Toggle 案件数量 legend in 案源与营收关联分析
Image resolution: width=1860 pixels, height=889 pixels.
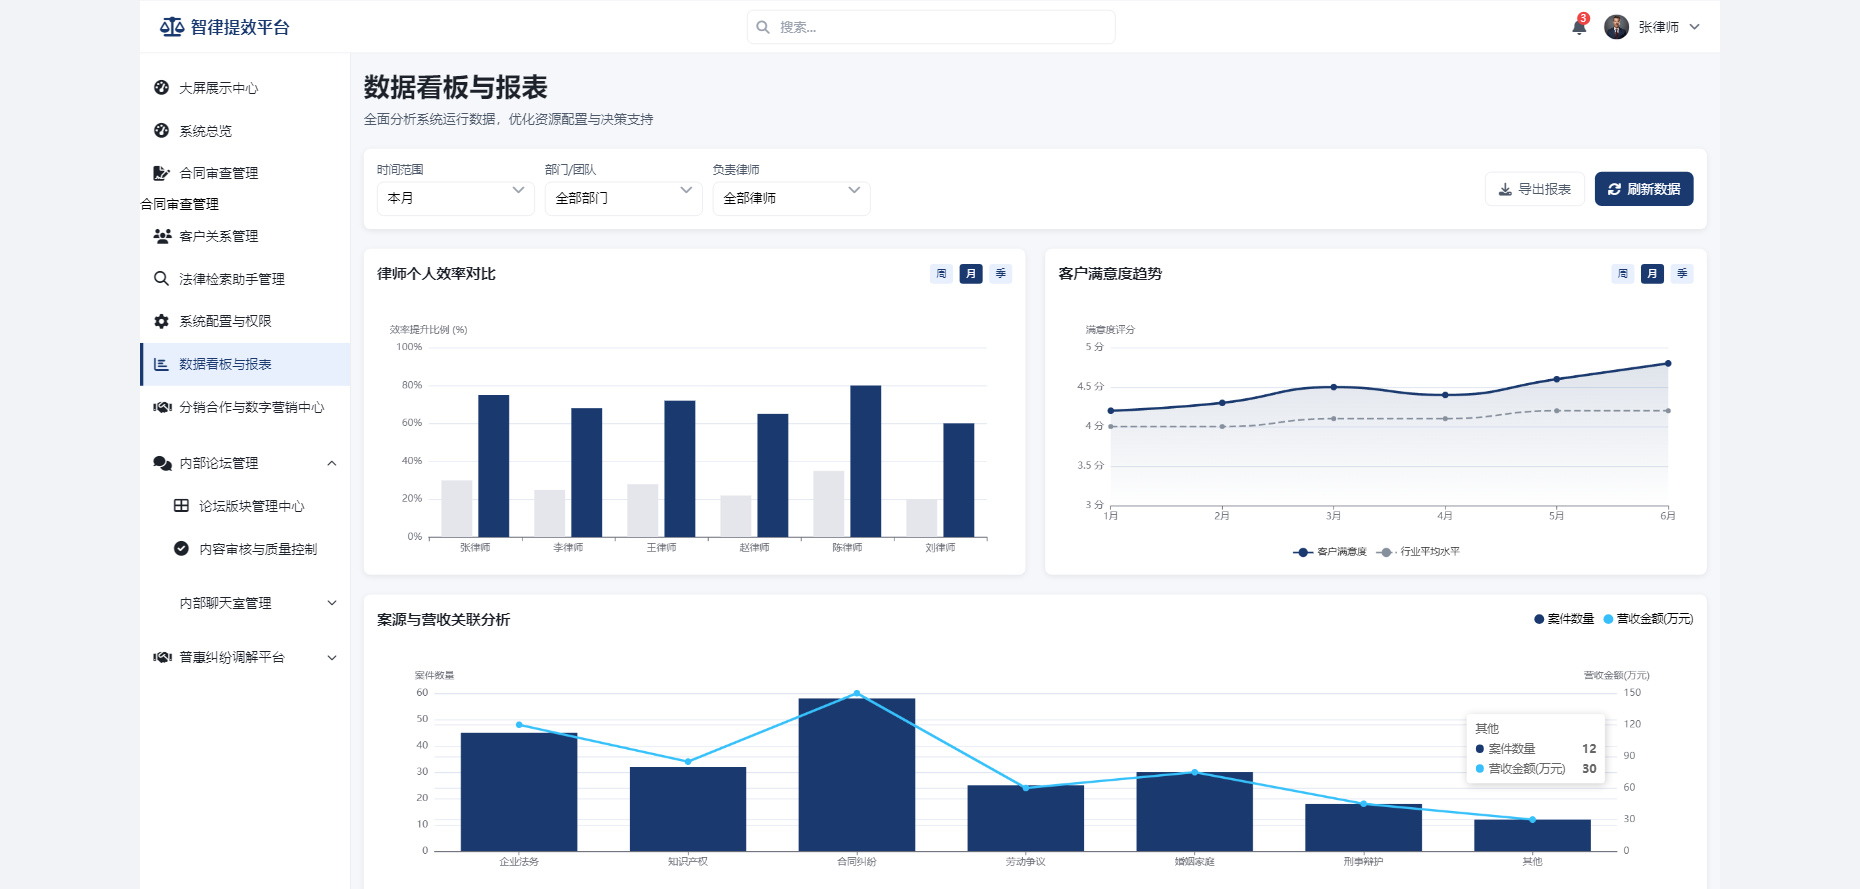pos(1564,619)
